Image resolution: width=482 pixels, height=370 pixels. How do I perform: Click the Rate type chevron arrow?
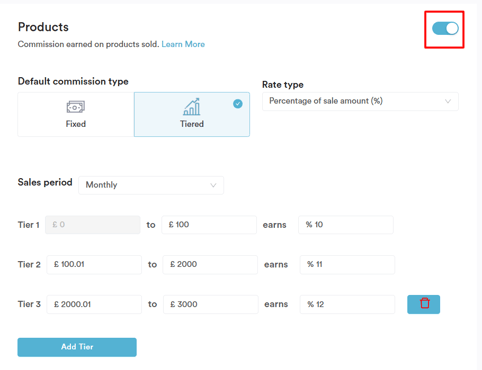point(448,101)
